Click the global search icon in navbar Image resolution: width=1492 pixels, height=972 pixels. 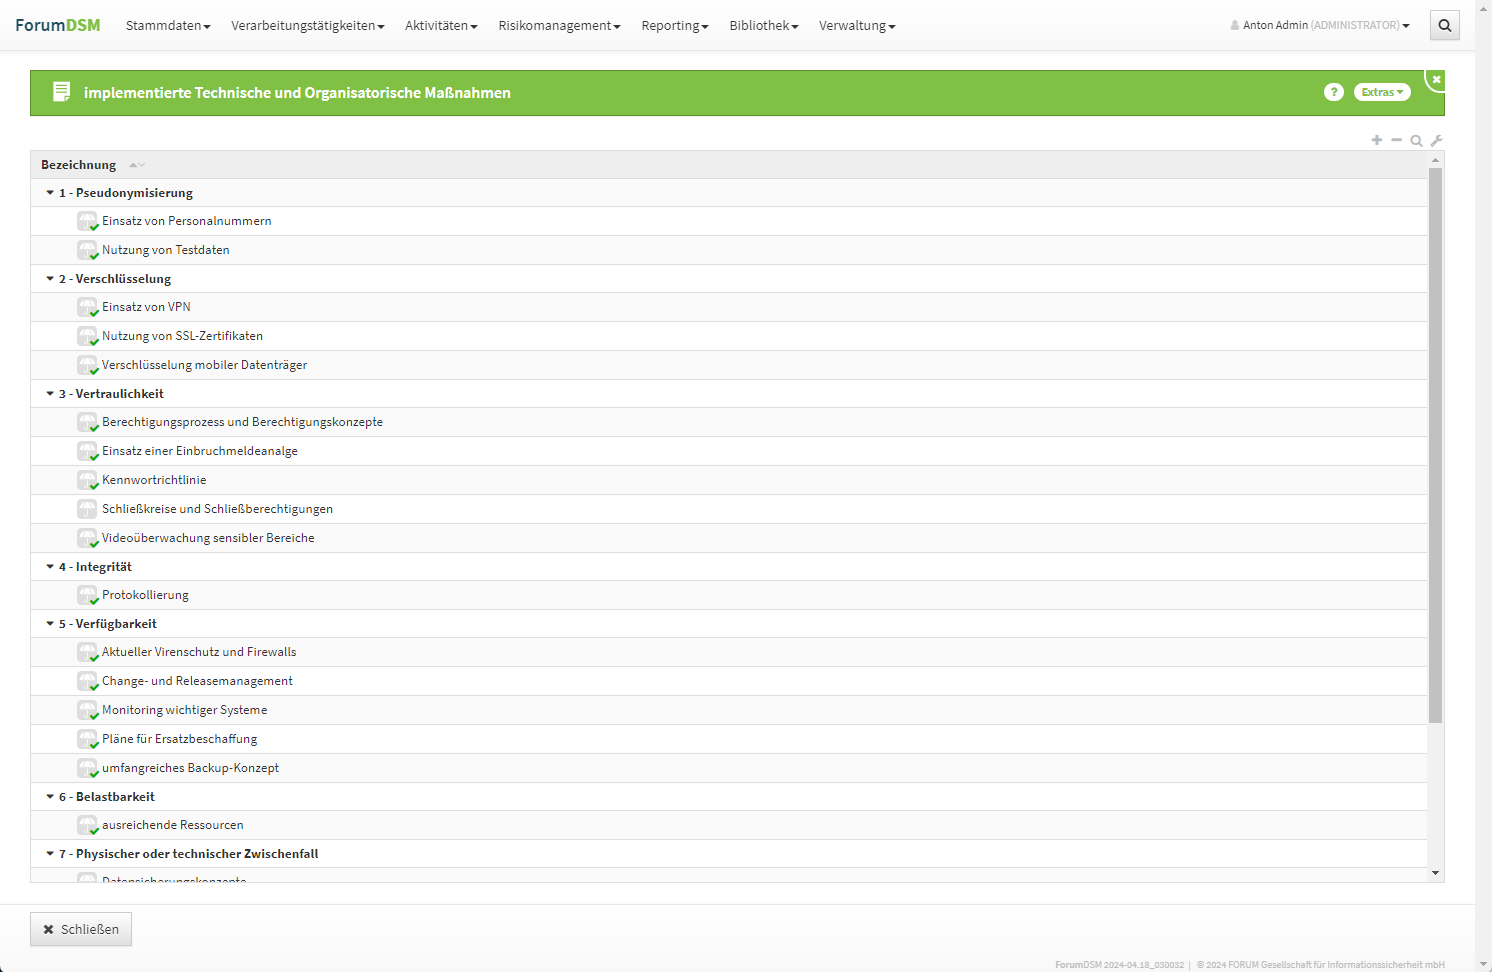click(x=1444, y=26)
